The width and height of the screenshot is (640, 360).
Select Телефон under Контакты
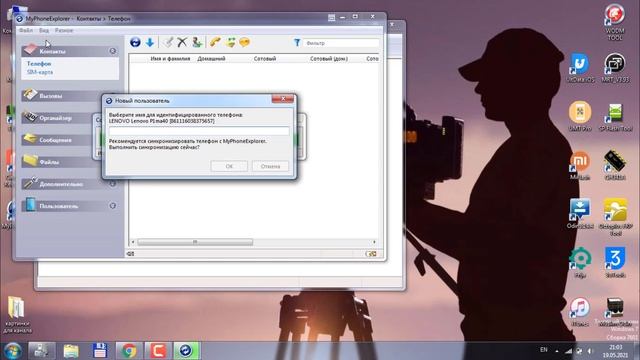click(x=39, y=64)
